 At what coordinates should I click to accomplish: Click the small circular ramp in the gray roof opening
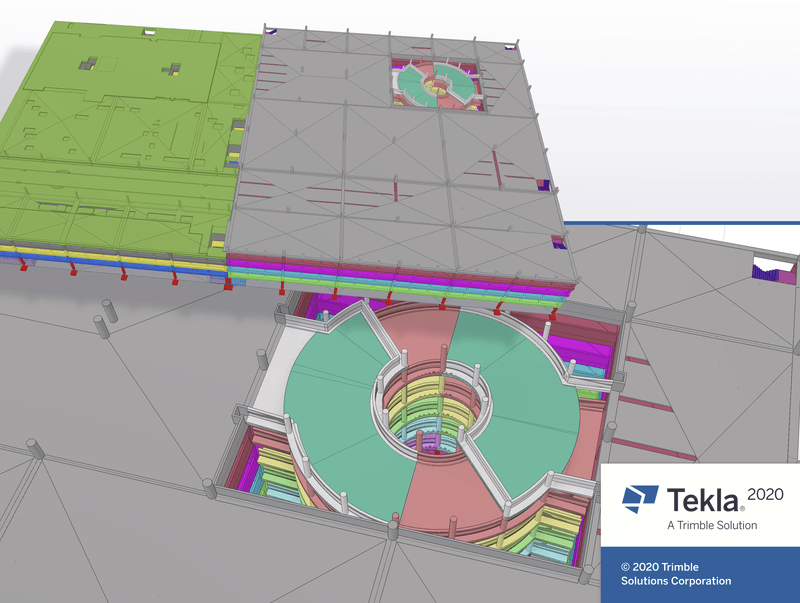[x=436, y=84]
